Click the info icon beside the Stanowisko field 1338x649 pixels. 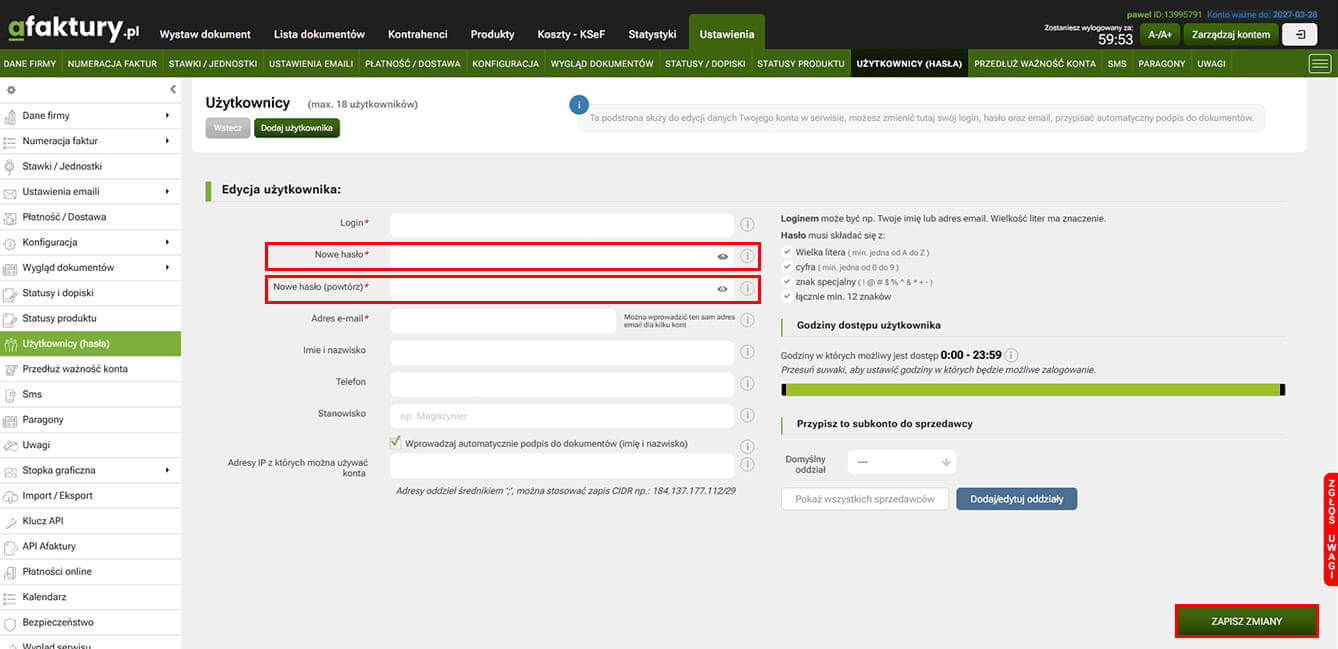point(747,415)
